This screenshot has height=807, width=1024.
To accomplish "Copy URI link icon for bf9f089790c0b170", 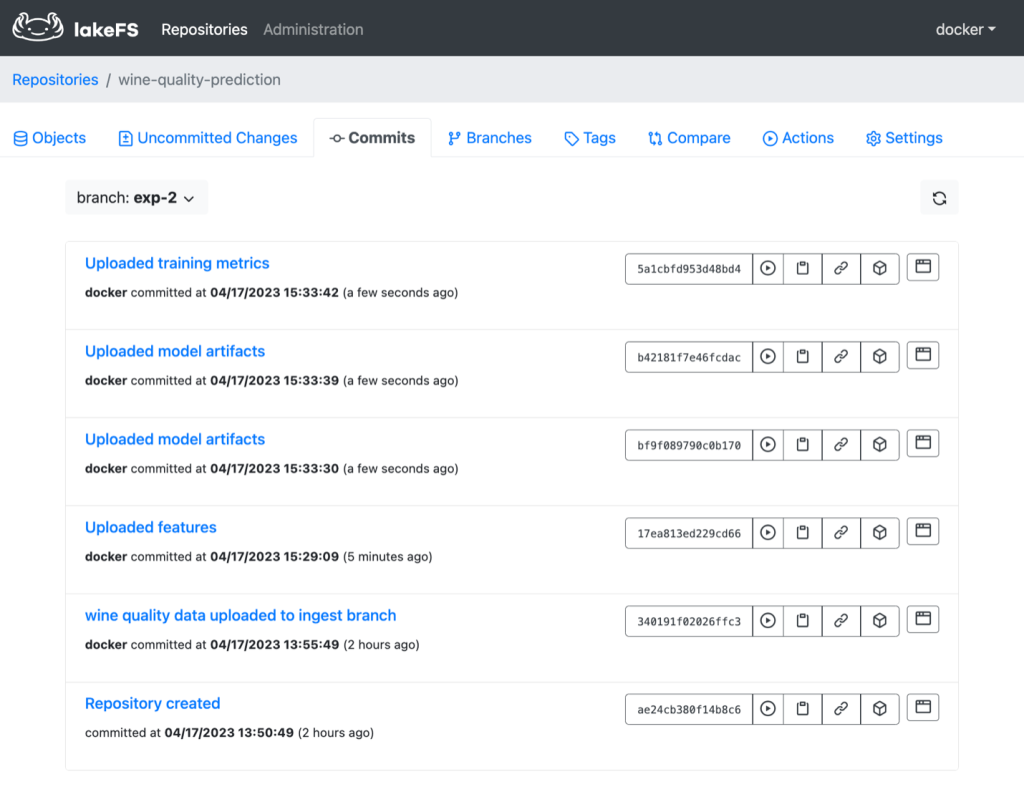I will pos(841,445).
